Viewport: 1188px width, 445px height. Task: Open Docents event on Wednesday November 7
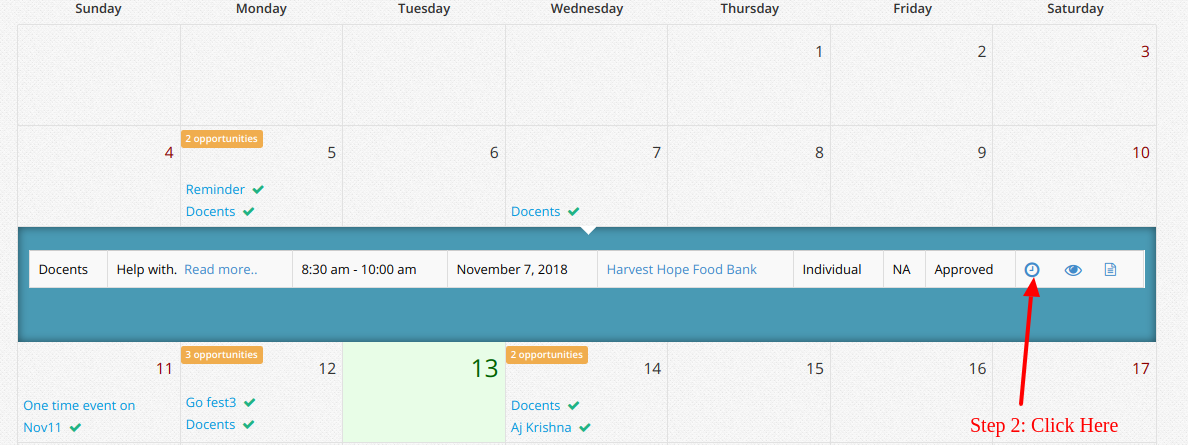tap(536, 212)
